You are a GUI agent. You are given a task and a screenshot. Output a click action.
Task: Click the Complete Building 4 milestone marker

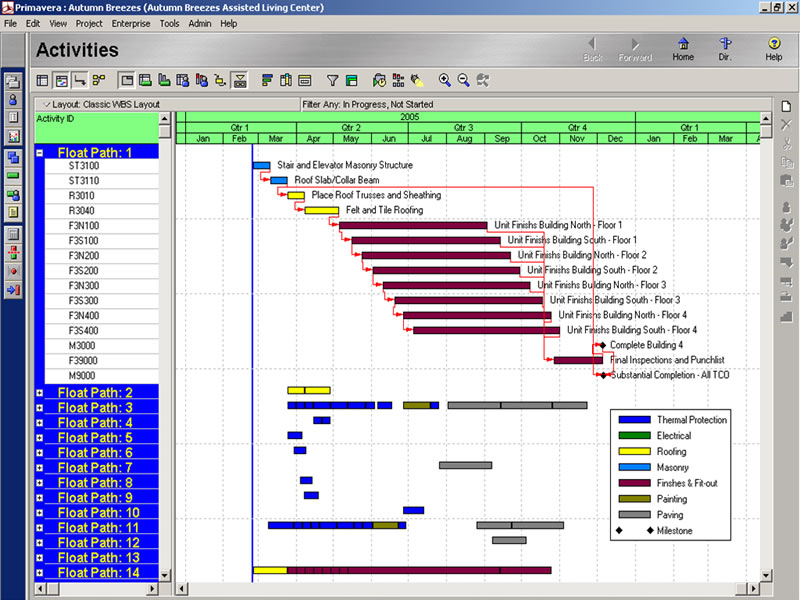click(x=602, y=345)
